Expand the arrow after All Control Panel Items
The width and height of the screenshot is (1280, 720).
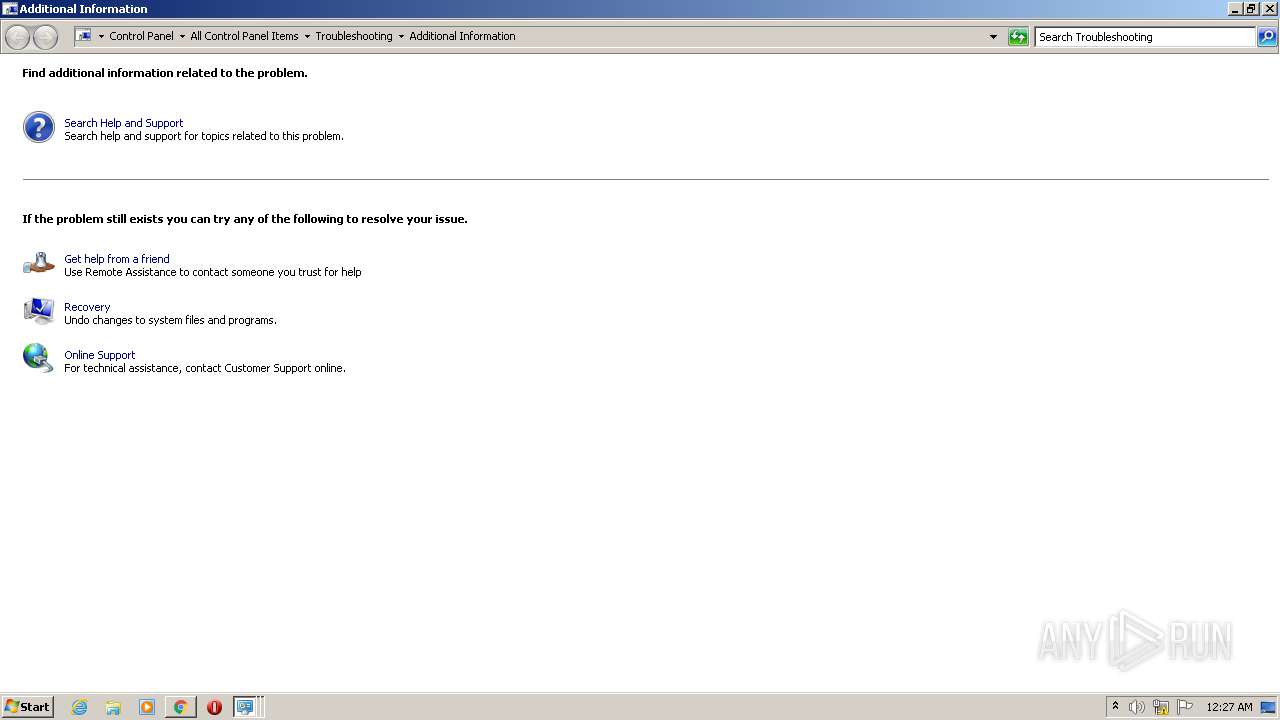tap(307, 37)
